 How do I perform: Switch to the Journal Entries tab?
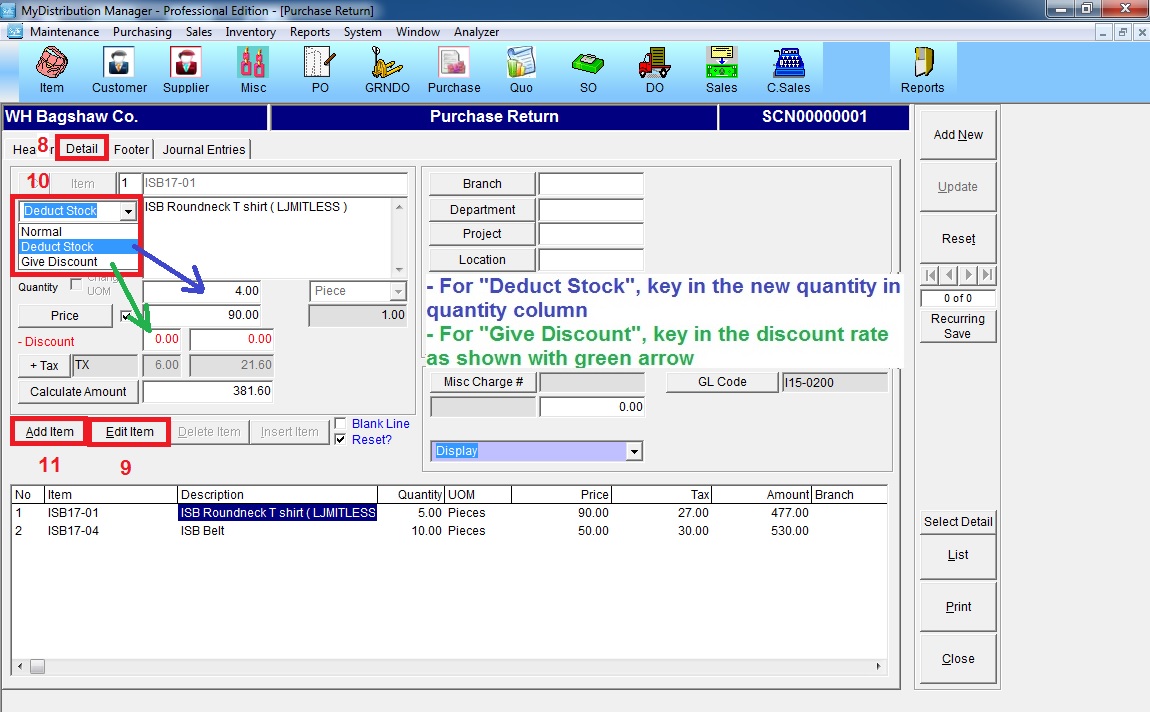coord(204,149)
